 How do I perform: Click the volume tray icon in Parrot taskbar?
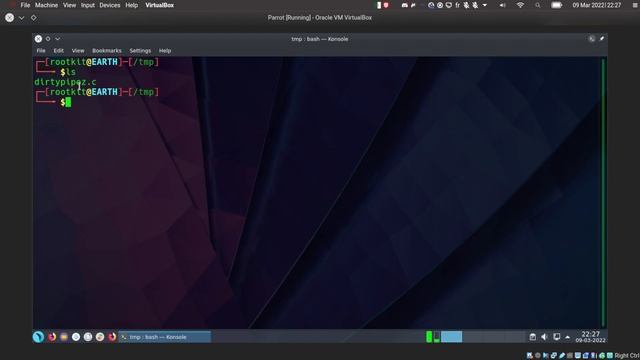(544, 337)
